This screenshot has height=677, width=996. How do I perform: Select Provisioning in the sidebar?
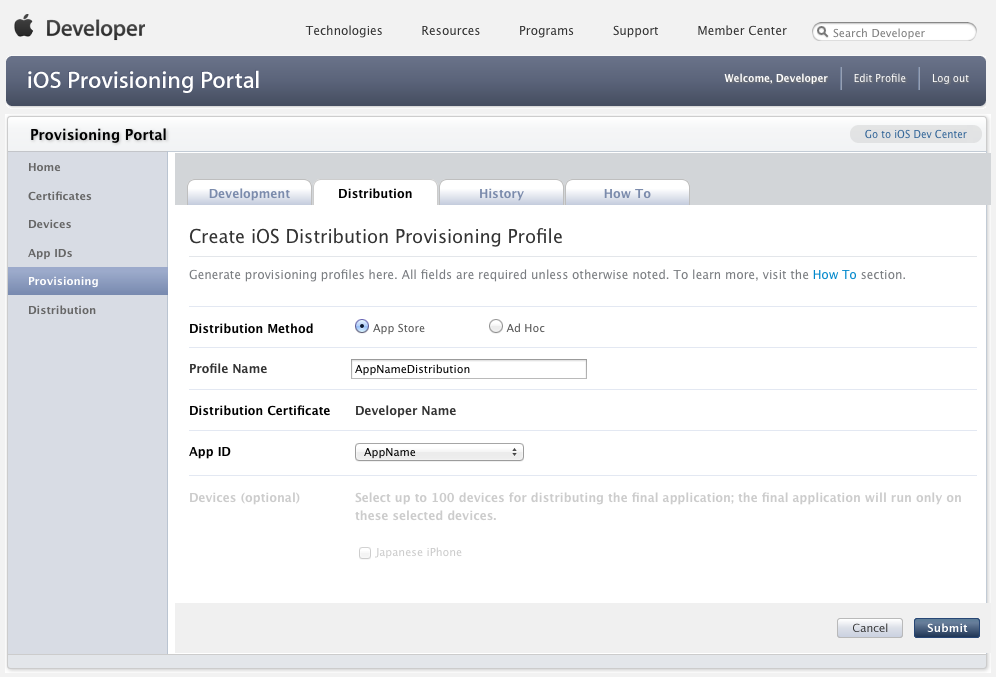pyautogui.click(x=88, y=281)
